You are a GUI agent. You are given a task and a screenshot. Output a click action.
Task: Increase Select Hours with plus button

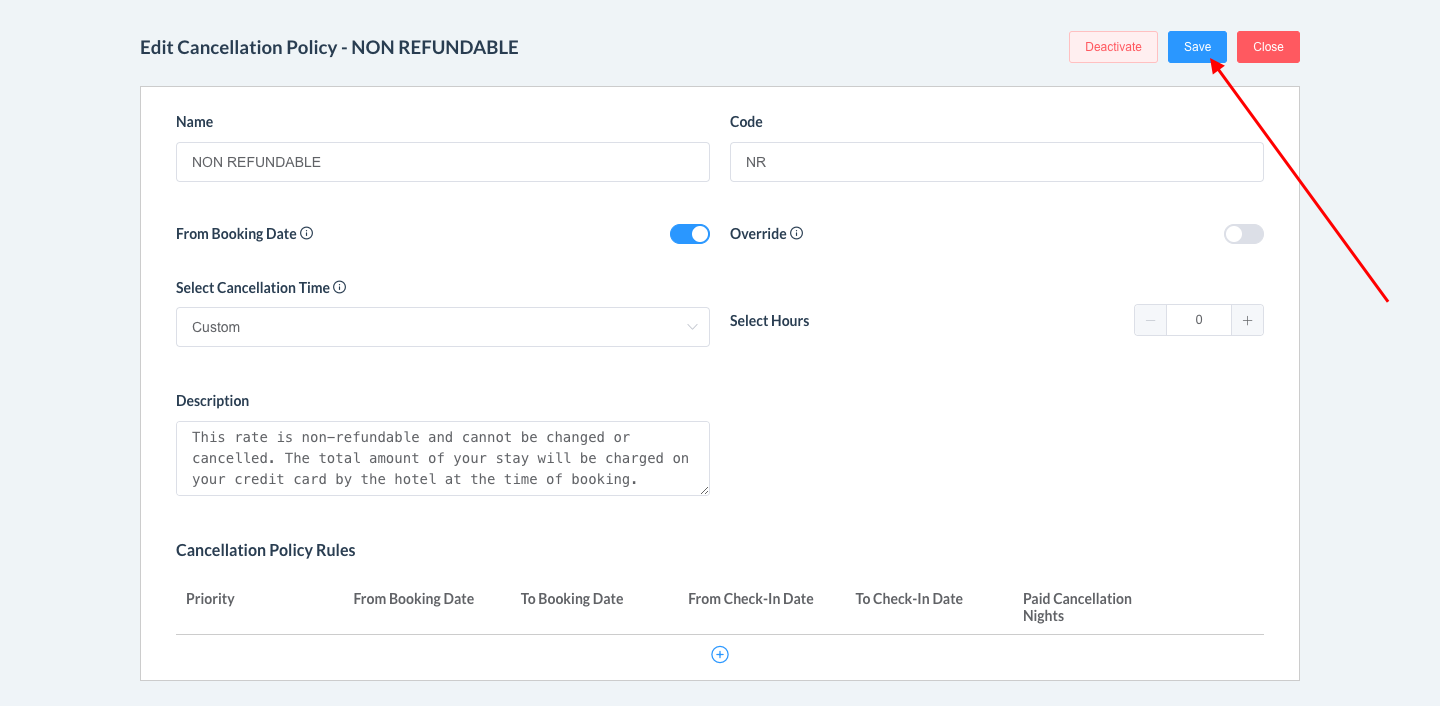(x=1247, y=321)
